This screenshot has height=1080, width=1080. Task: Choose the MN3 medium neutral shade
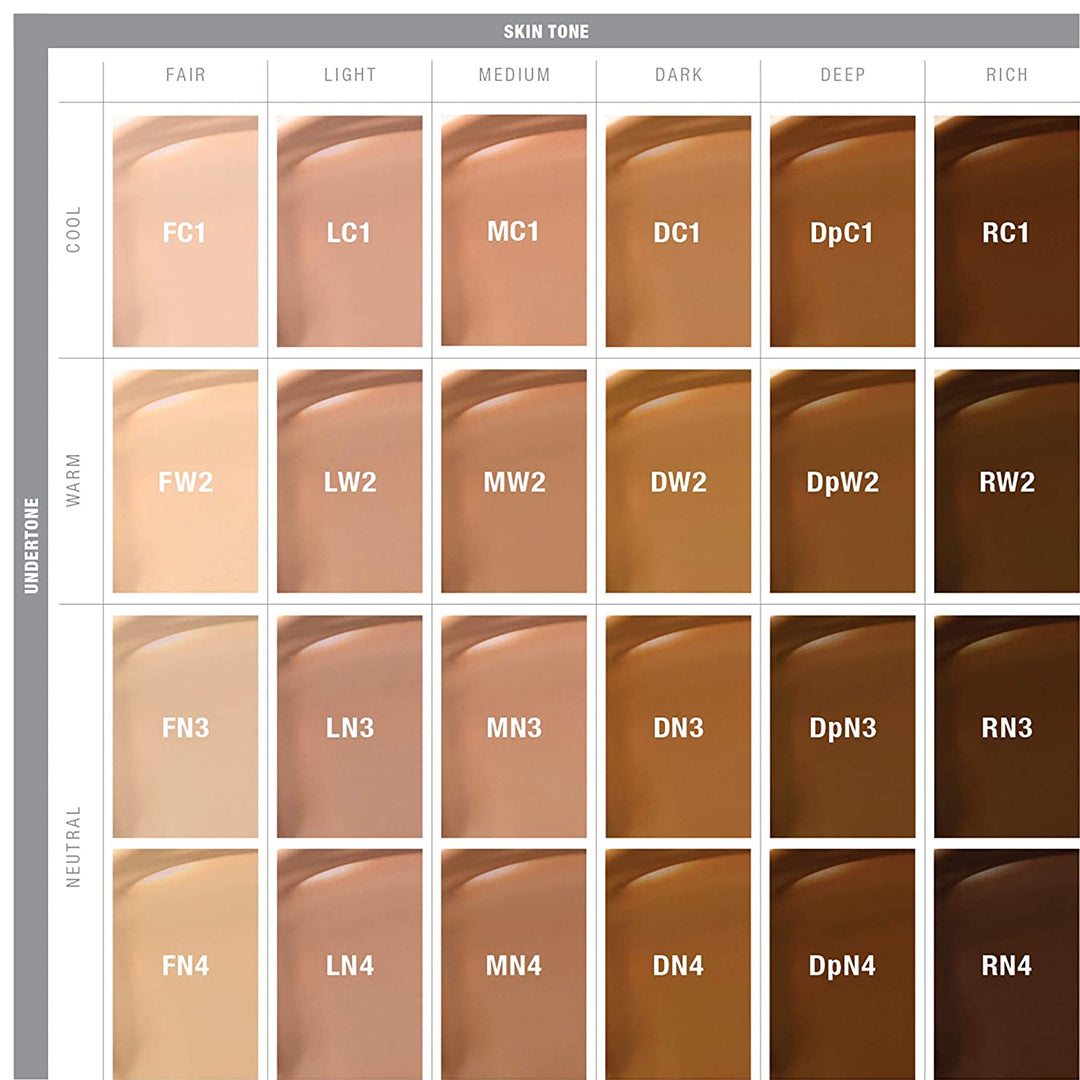point(513,727)
